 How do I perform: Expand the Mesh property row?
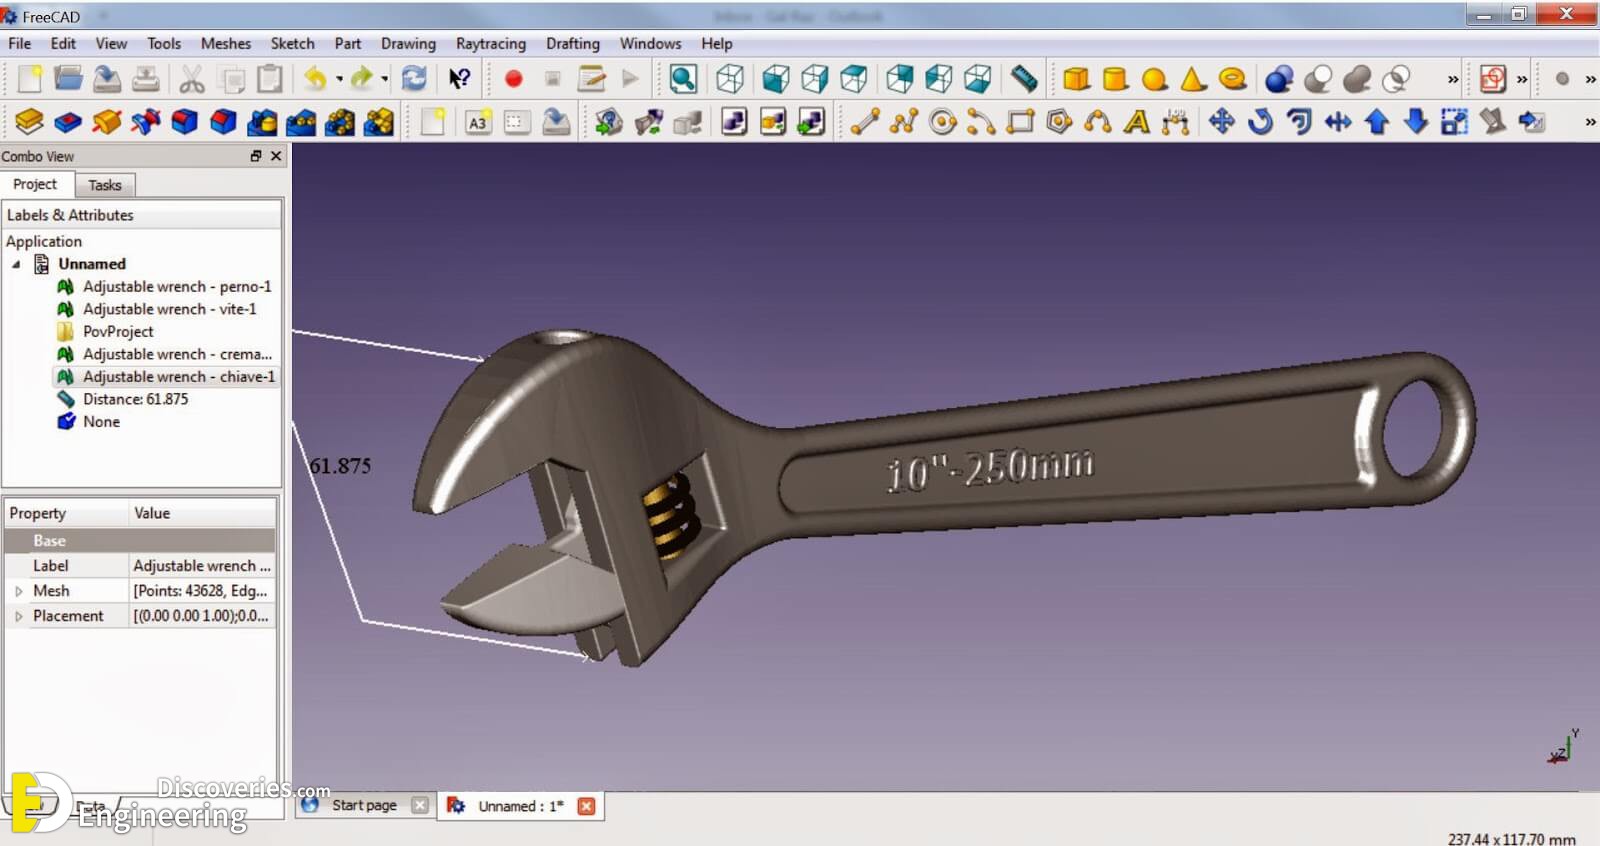(18, 591)
